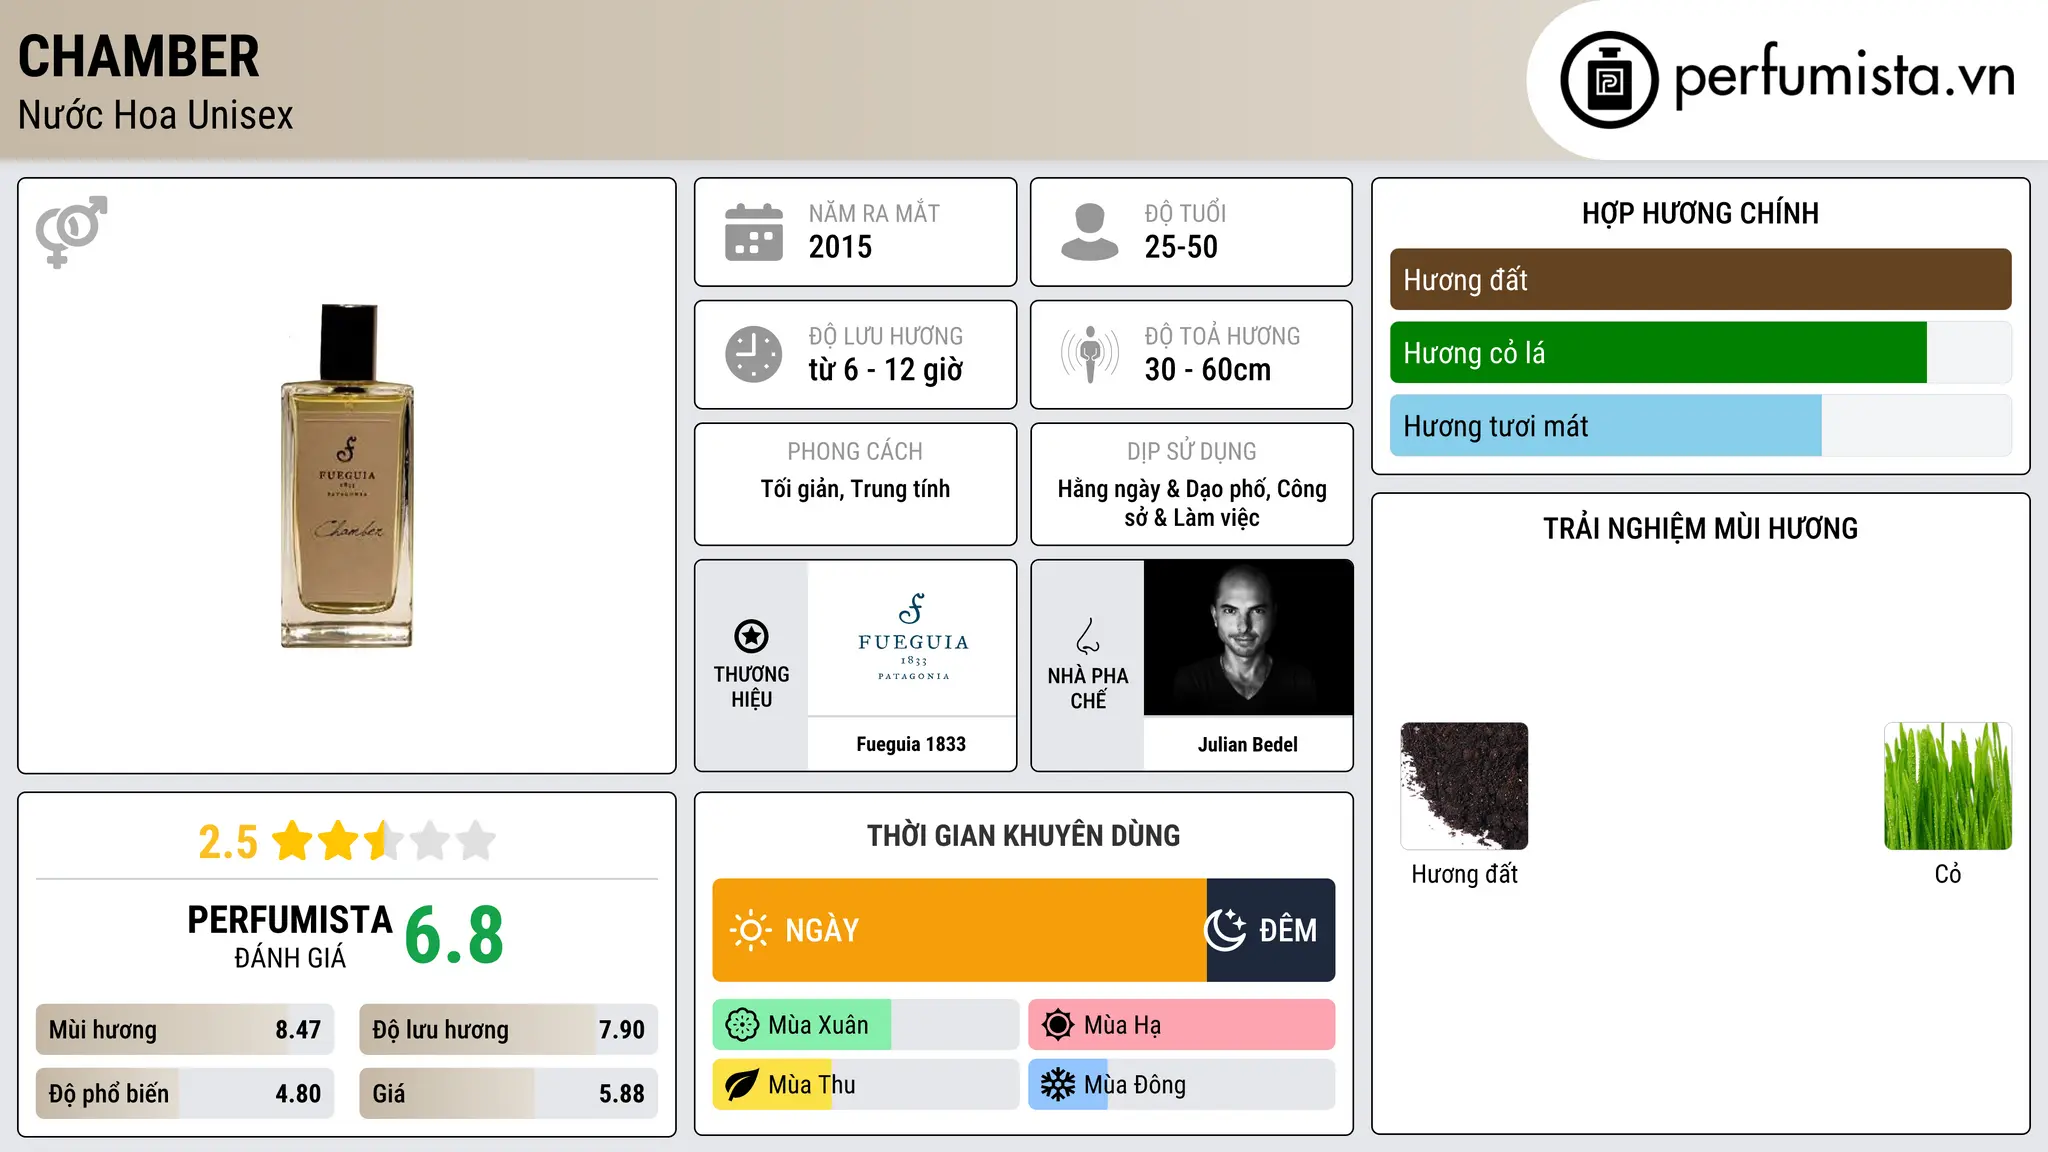Click the moon icon next to Đêm
The height and width of the screenshot is (1152, 2048).
pos(1225,930)
